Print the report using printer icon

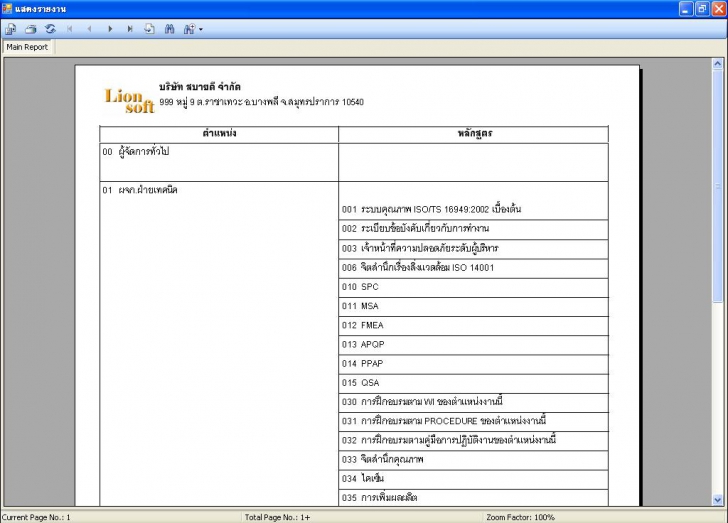click(x=31, y=29)
